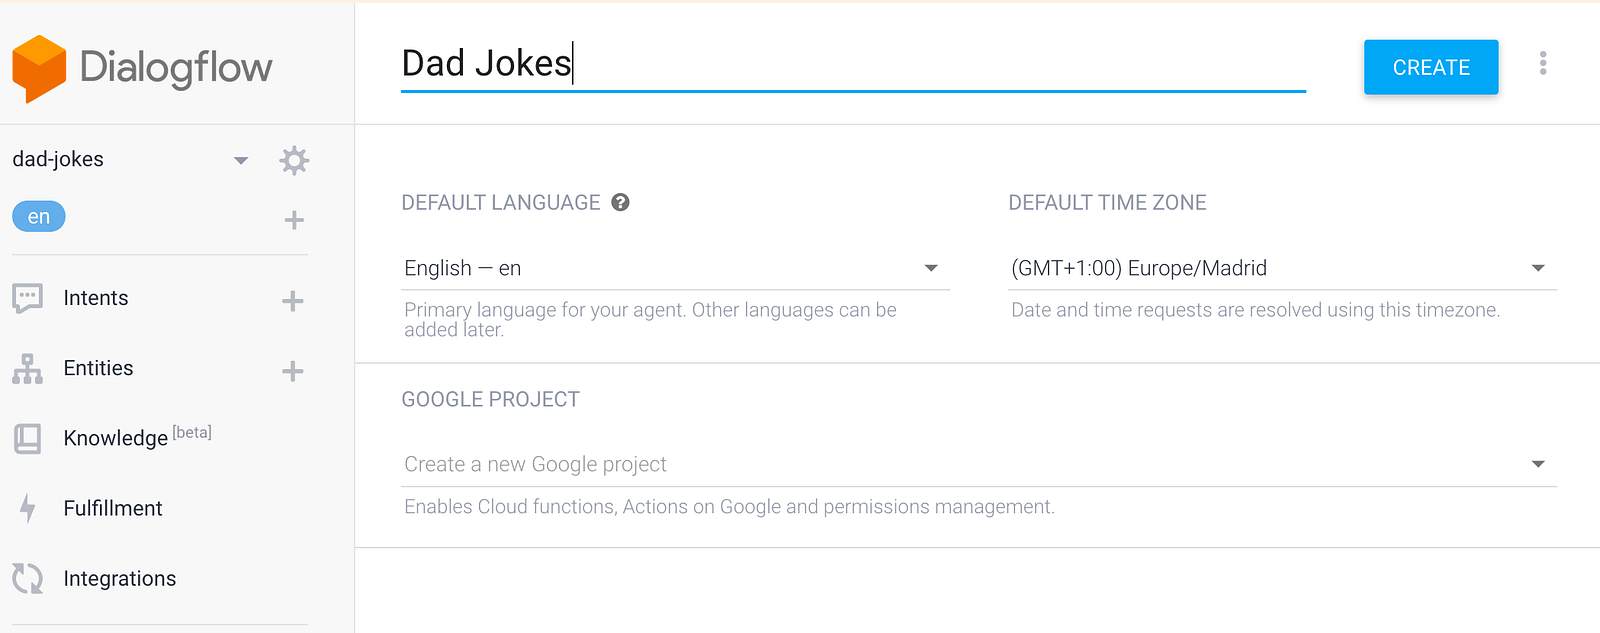The width and height of the screenshot is (1600, 633).
Task: Go to Integrations in sidebar
Action: pyautogui.click(x=119, y=578)
